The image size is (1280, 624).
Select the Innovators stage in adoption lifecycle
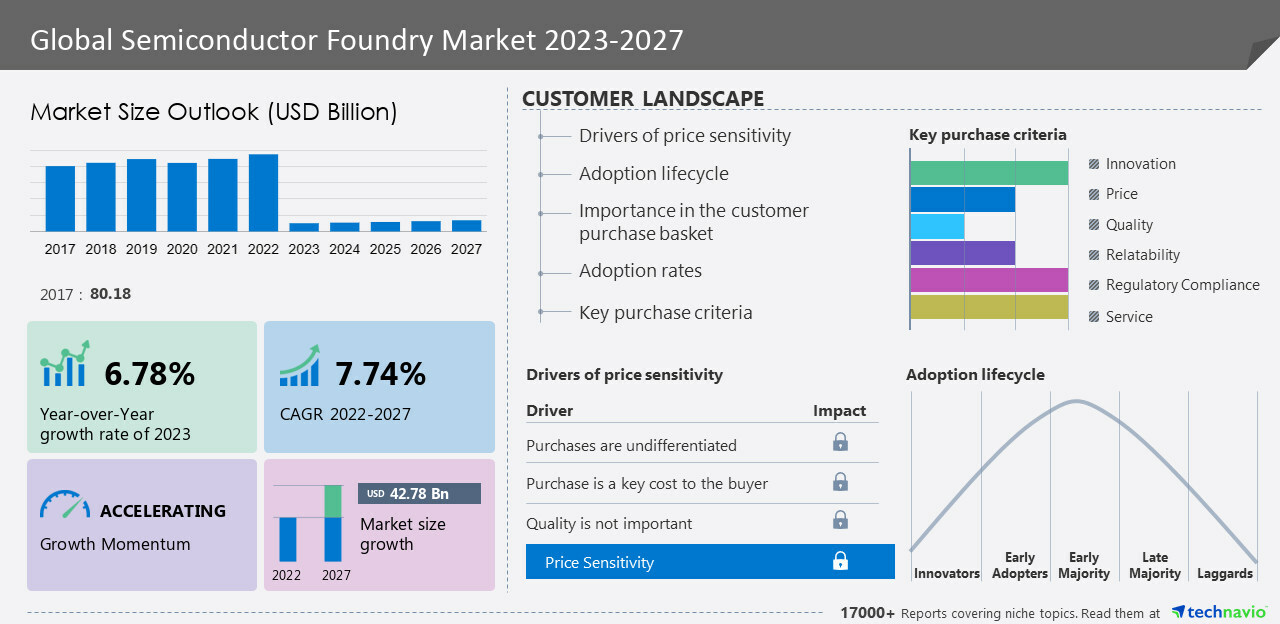946,573
